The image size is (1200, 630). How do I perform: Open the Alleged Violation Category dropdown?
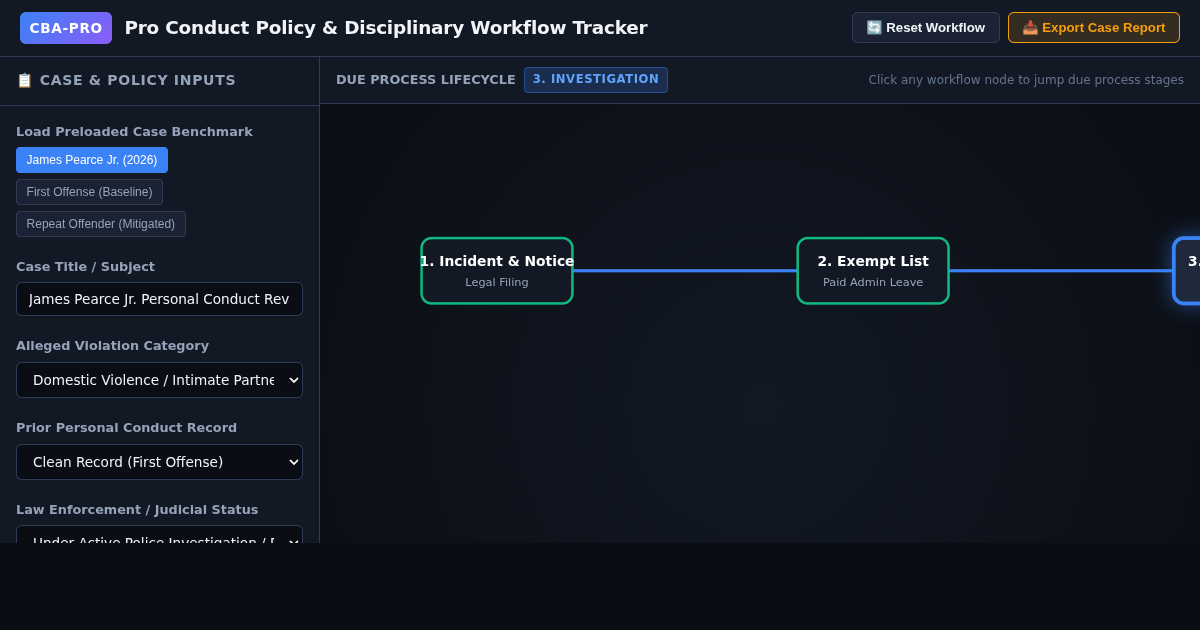[x=159, y=380]
